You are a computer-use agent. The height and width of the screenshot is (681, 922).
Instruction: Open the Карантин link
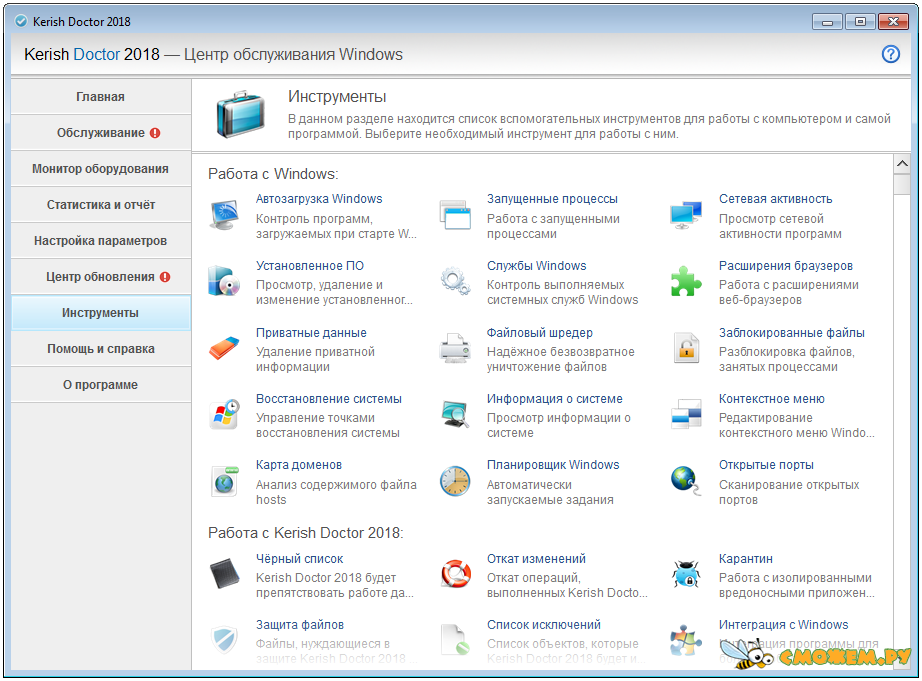click(746, 559)
